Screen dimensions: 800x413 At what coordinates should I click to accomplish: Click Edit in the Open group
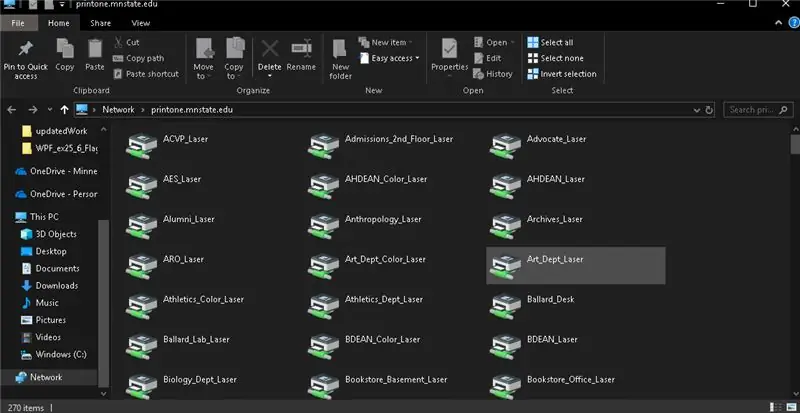487,58
